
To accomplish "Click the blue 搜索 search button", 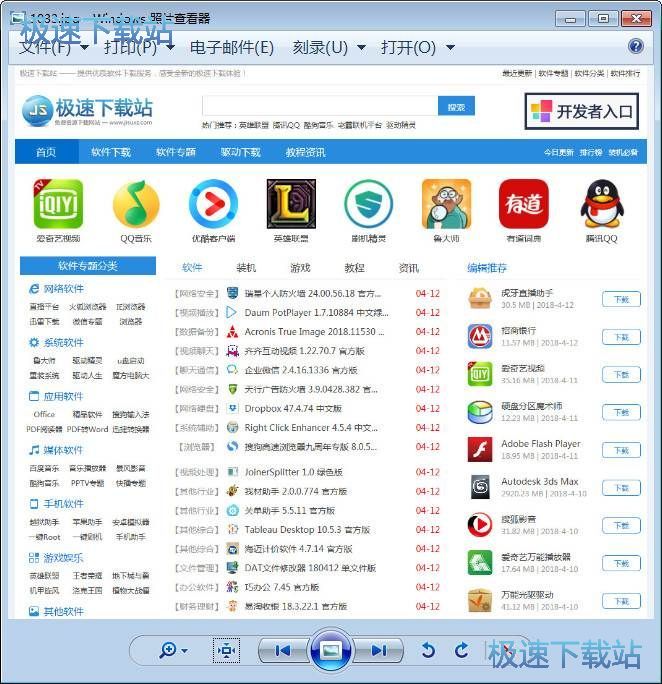I will (455, 107).
